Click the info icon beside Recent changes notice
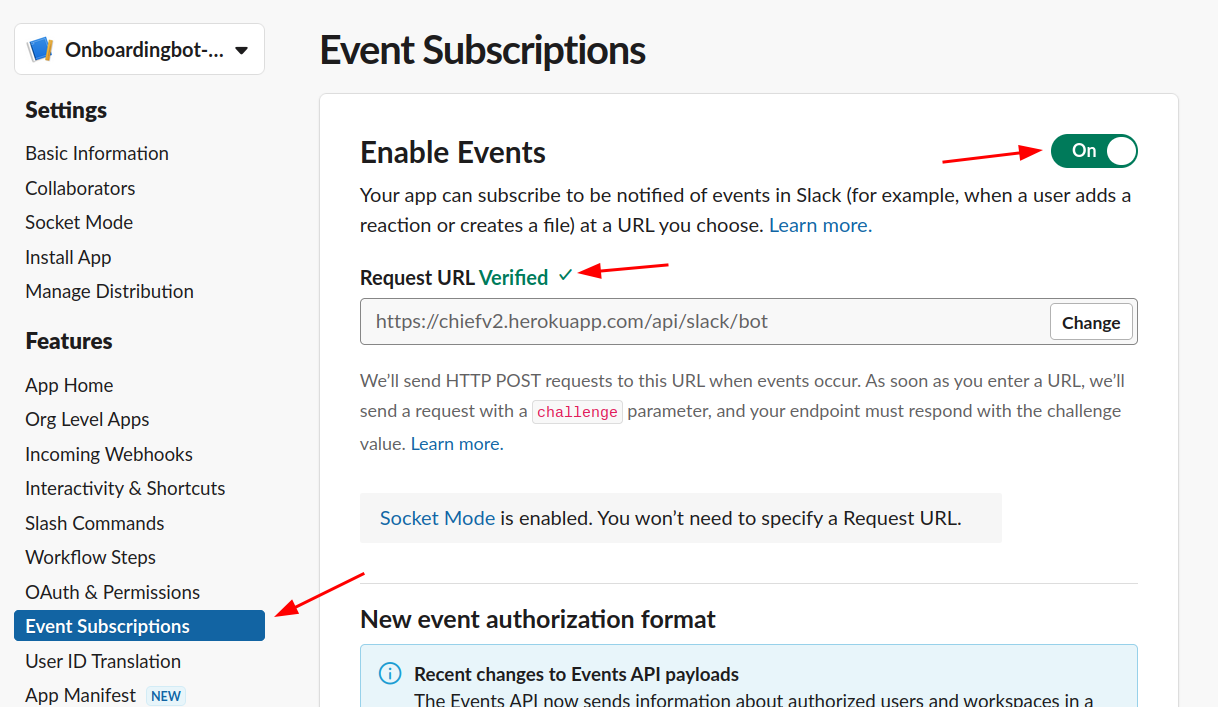The image size is (1218, 707). coord(390,673)
